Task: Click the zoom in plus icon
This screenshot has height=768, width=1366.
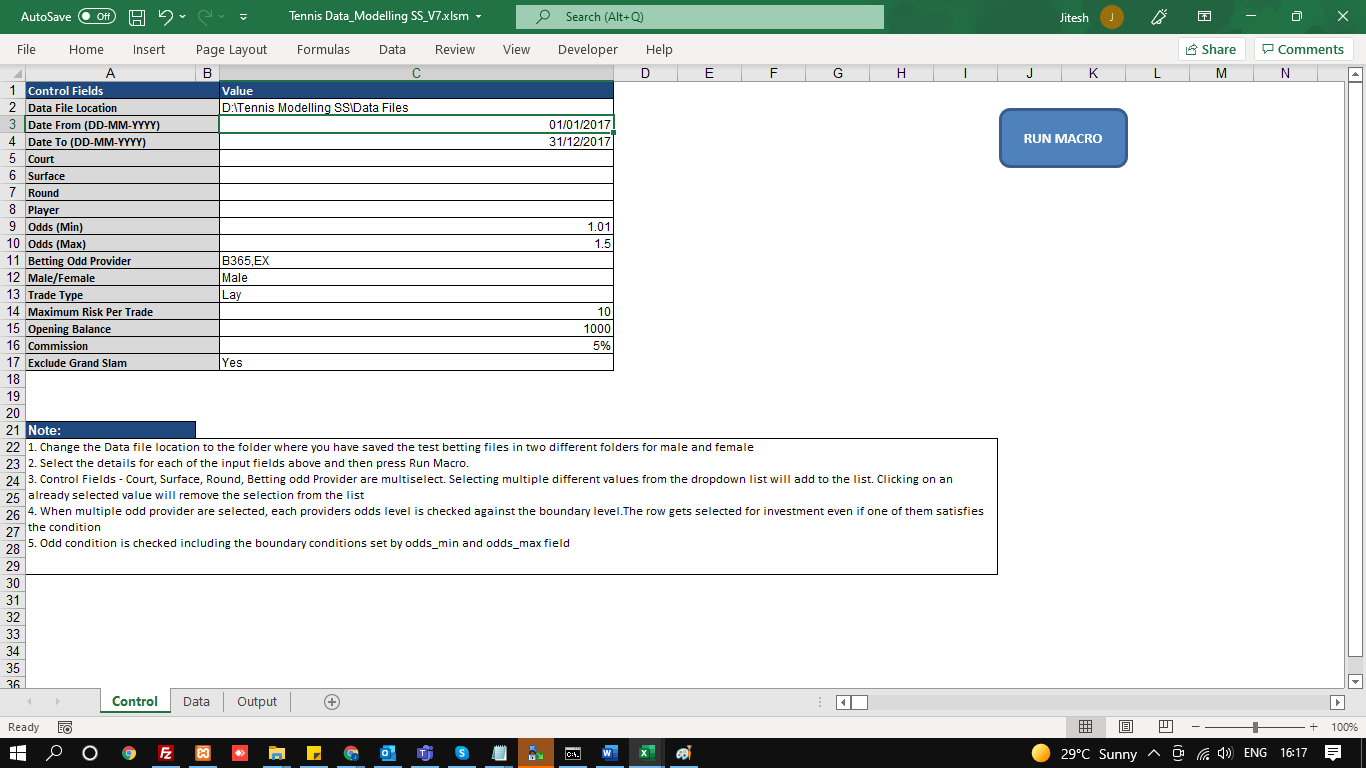Action: (1312, 727)
